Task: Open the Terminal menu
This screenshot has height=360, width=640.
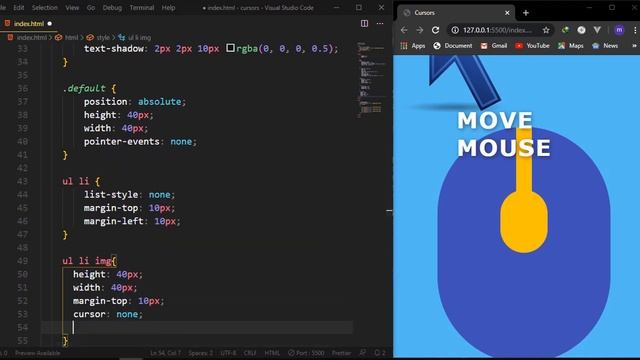Action: (142, 7)
